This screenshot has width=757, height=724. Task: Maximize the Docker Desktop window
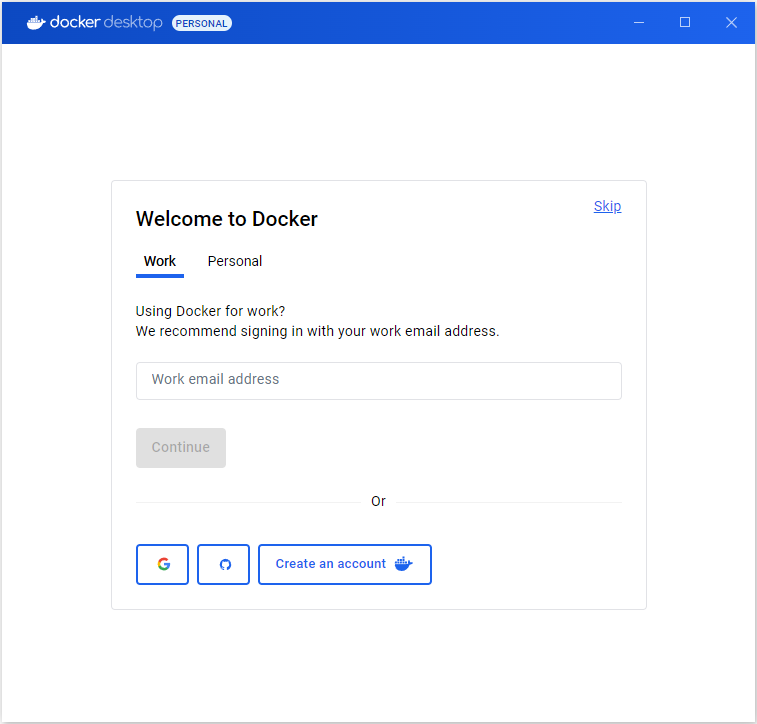tap(685, 22)
